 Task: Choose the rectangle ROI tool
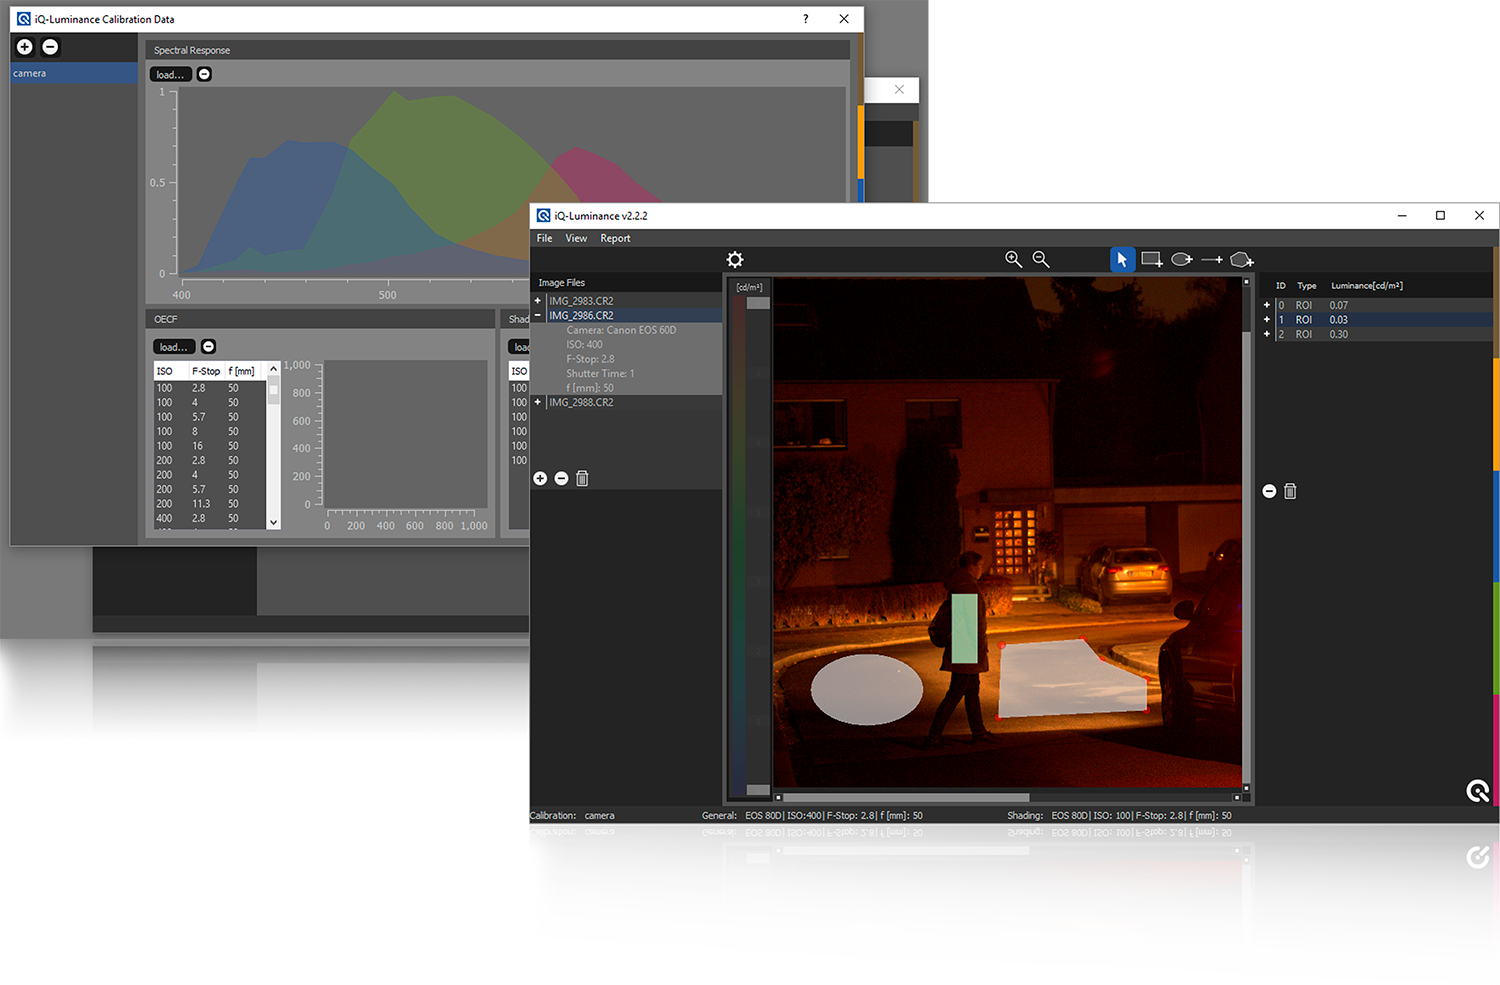[x=1152, y=259]
